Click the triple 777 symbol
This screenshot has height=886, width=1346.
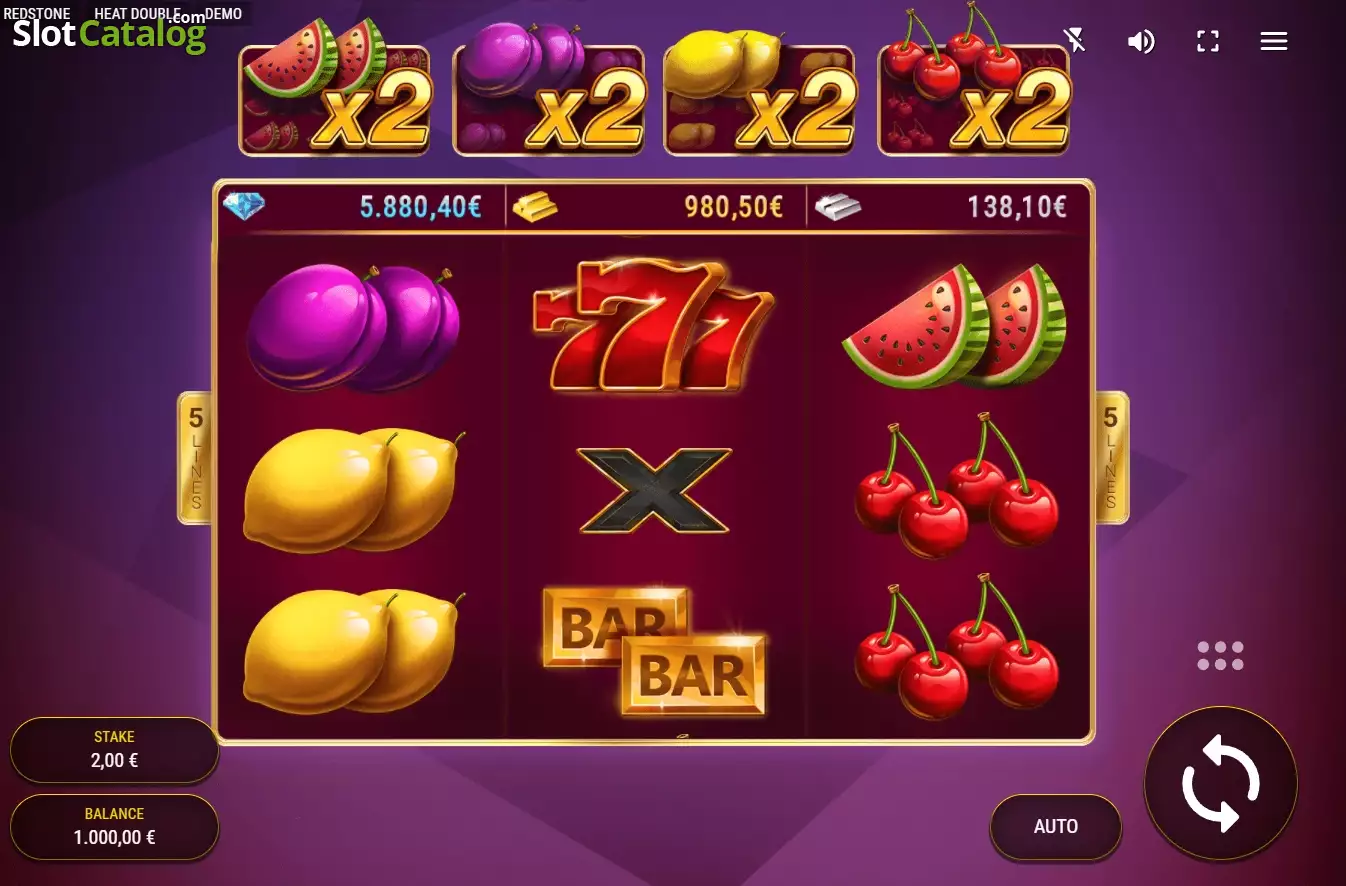pos(654,325)
